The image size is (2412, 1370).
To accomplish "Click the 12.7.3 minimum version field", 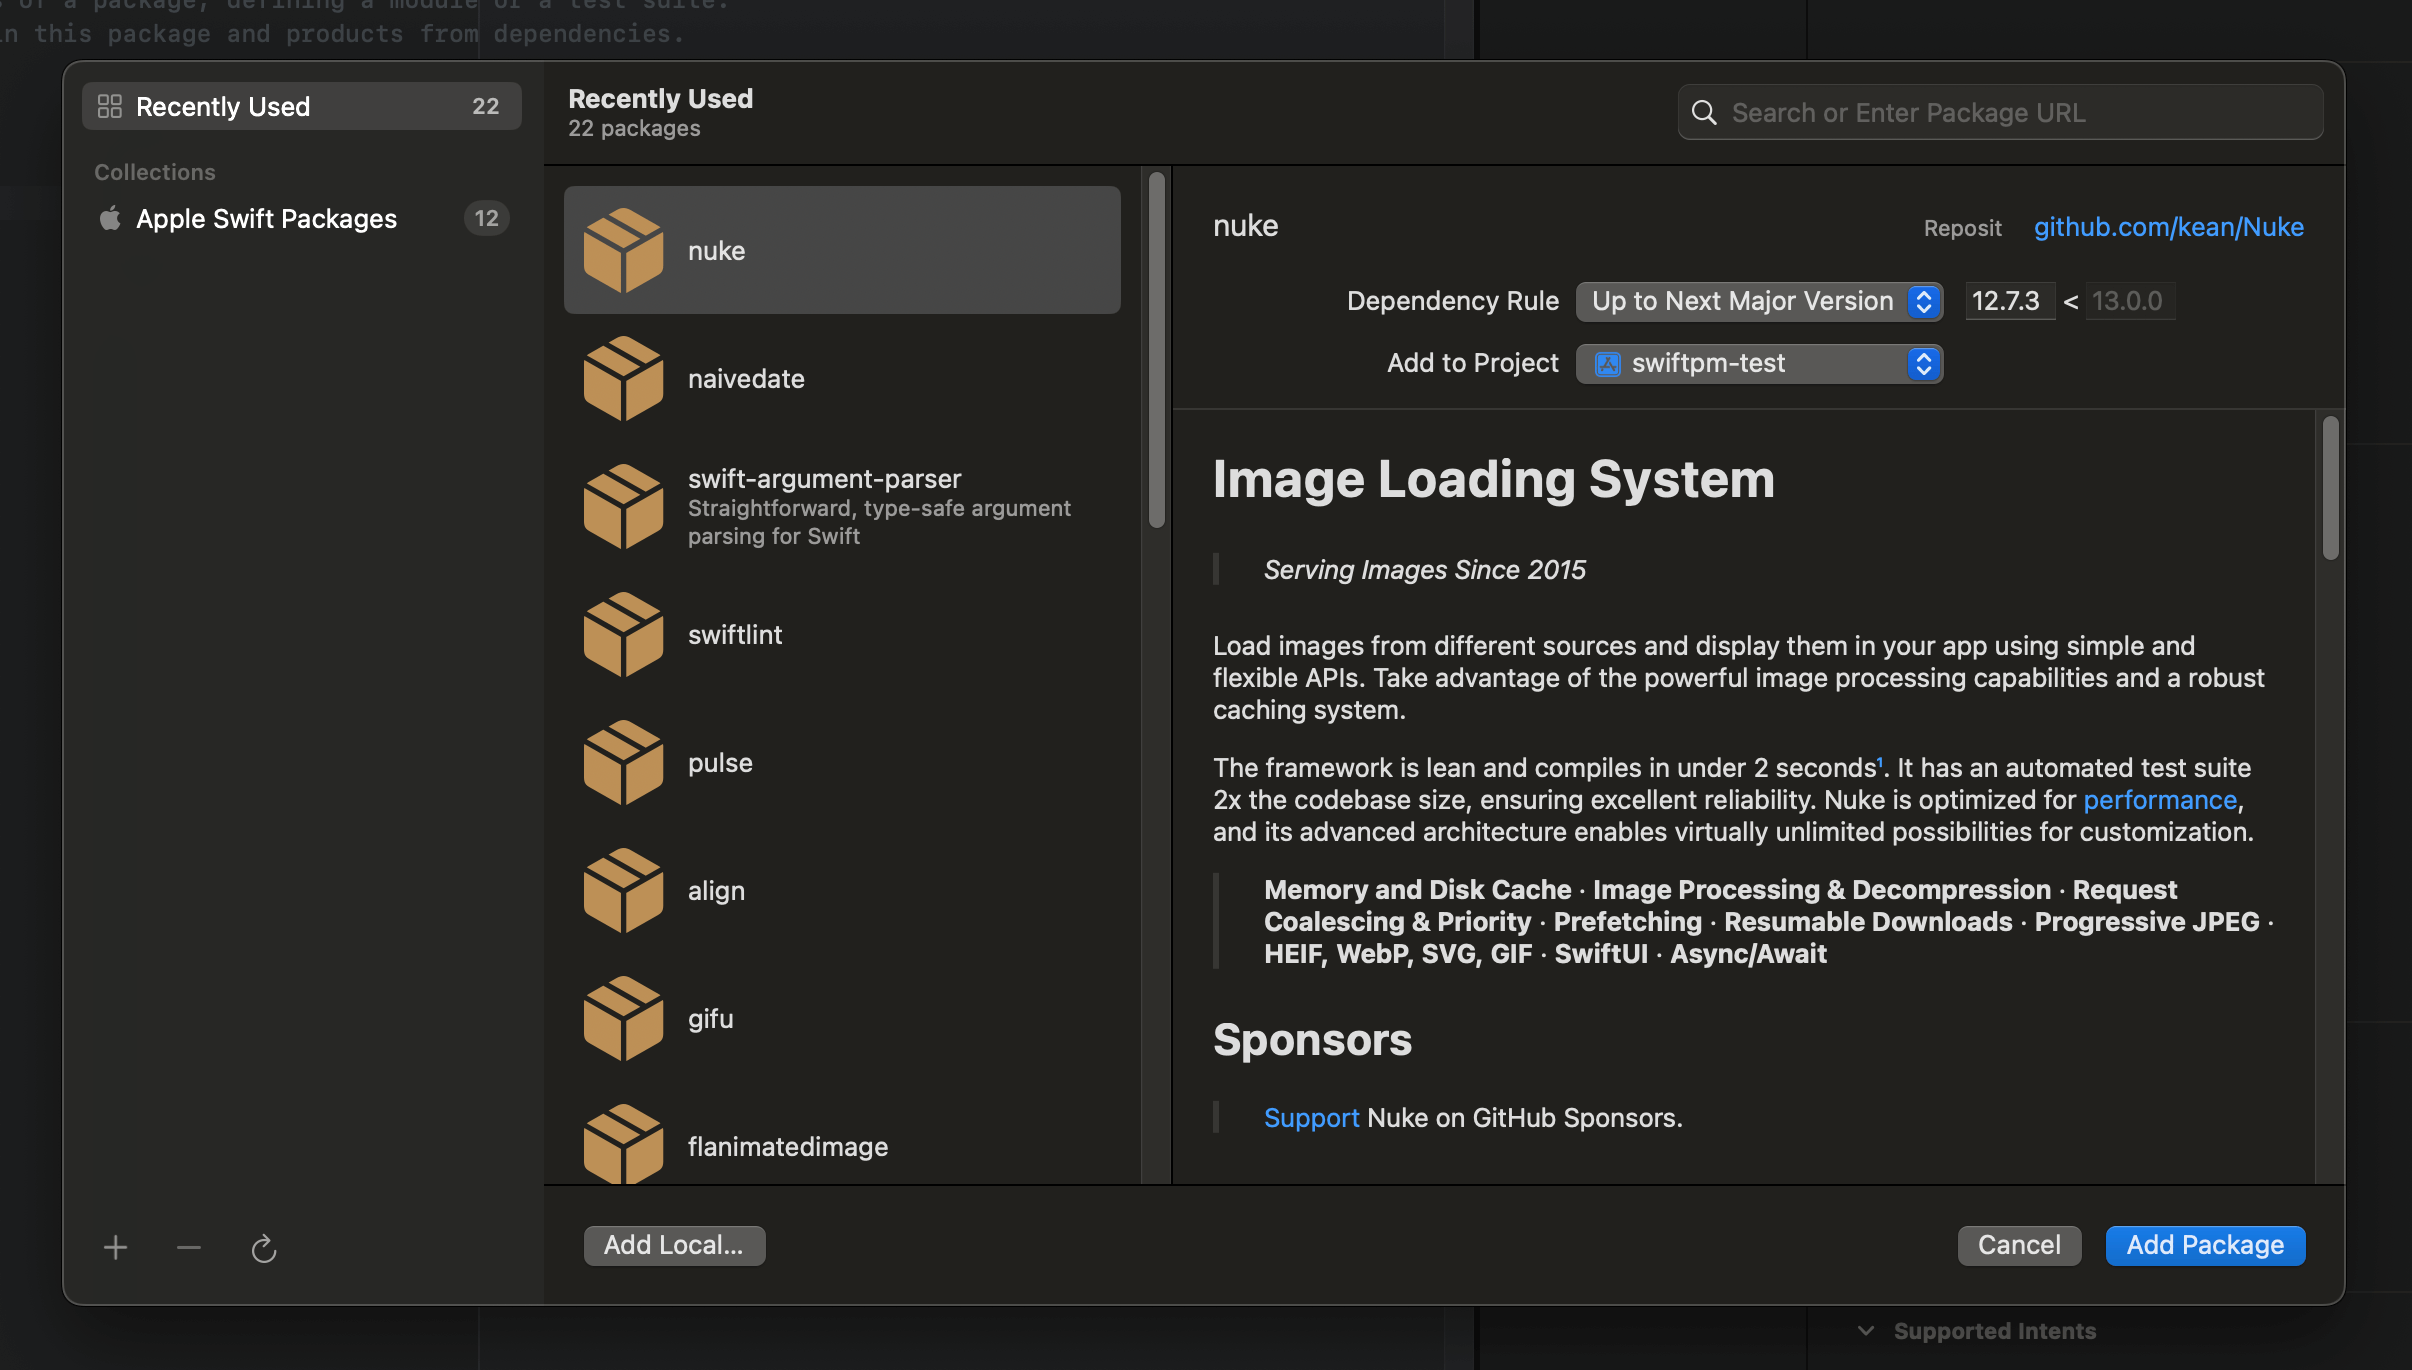I will click(2008, 301).
